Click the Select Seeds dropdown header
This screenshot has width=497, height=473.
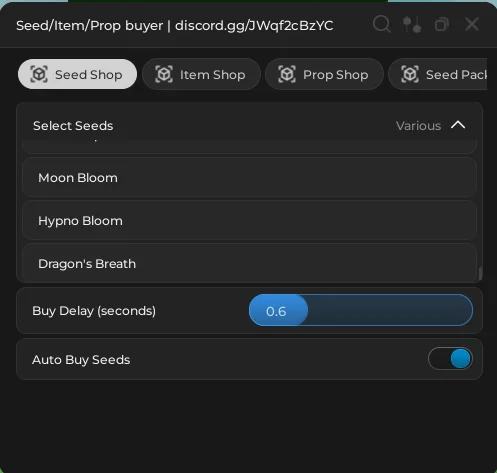pyautogui.click(x=249, y=126)
